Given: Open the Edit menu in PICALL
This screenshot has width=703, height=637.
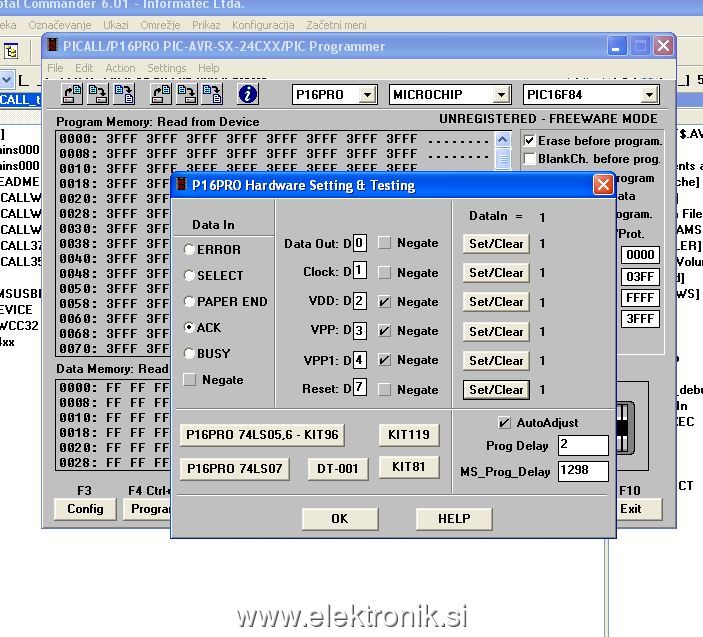Looking at the screenshot, I should coord(84,68).
